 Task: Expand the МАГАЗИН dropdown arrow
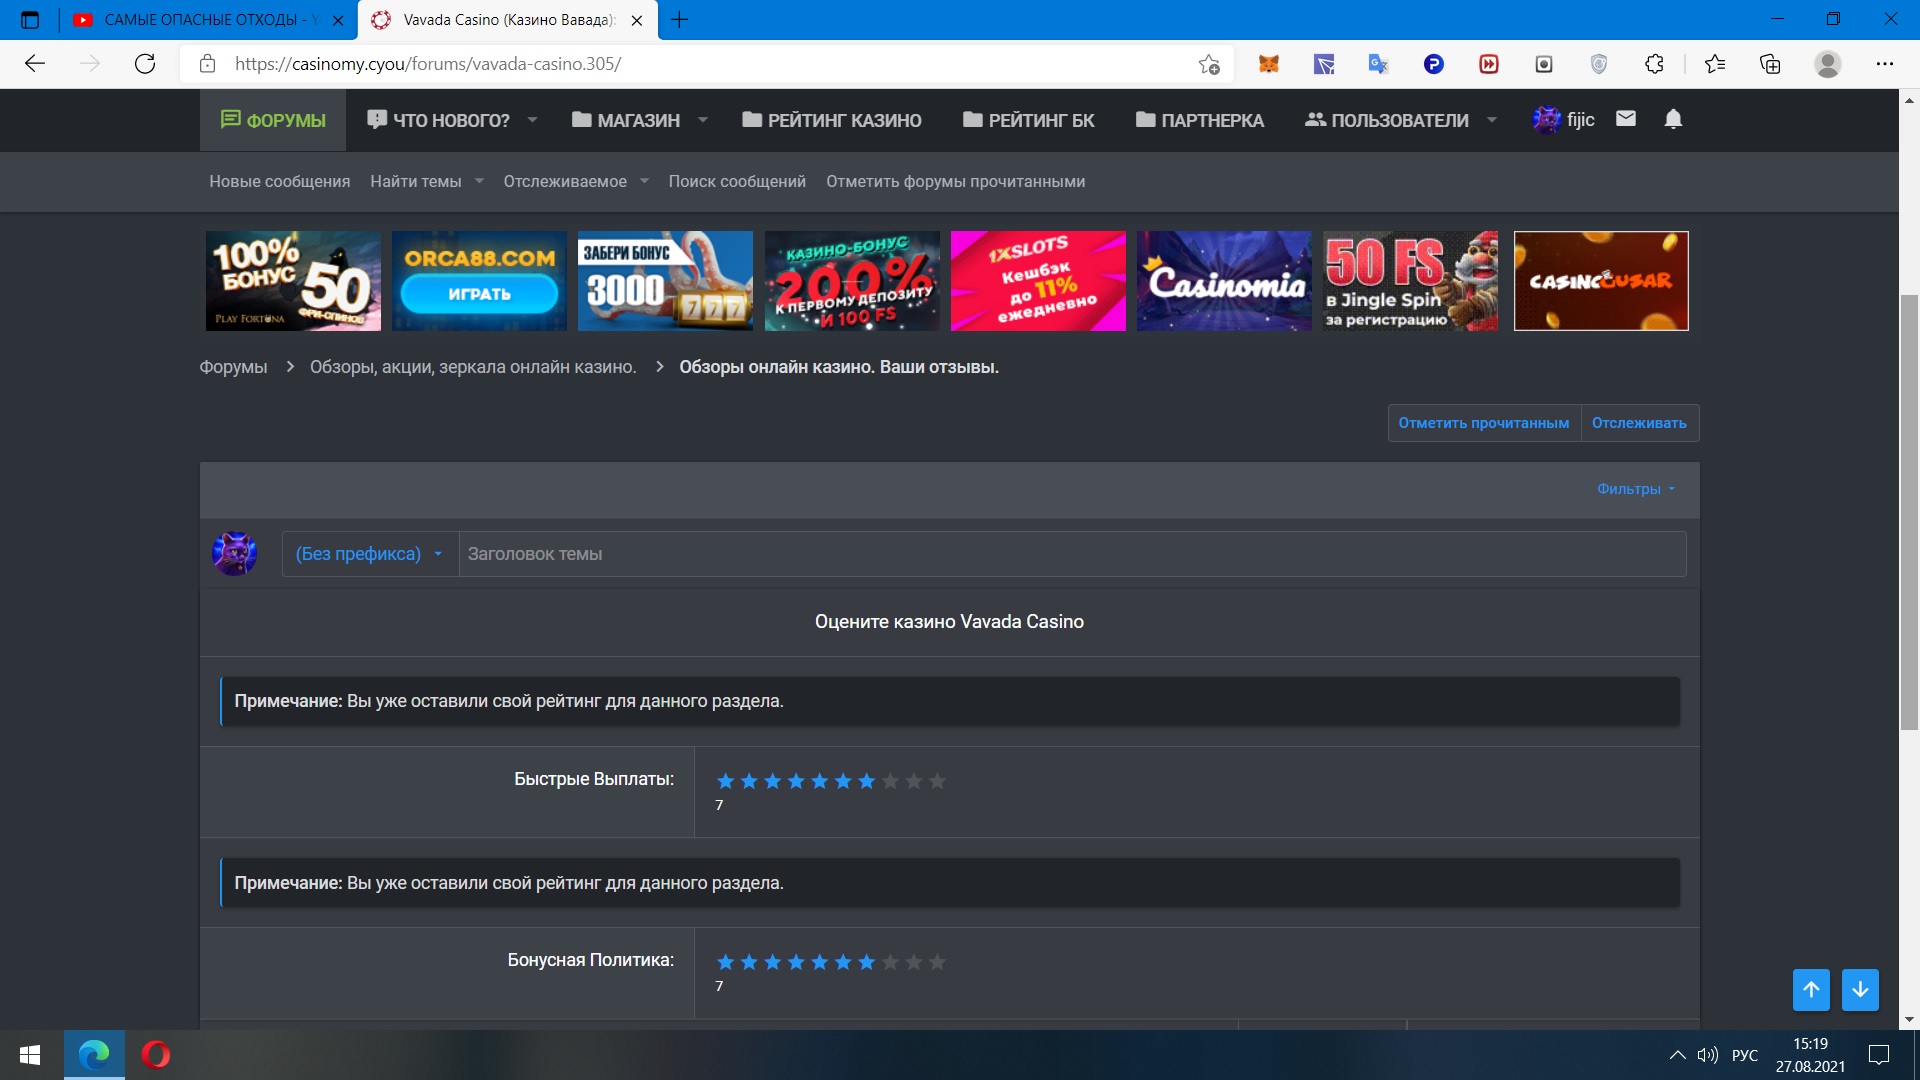[703, 120]
